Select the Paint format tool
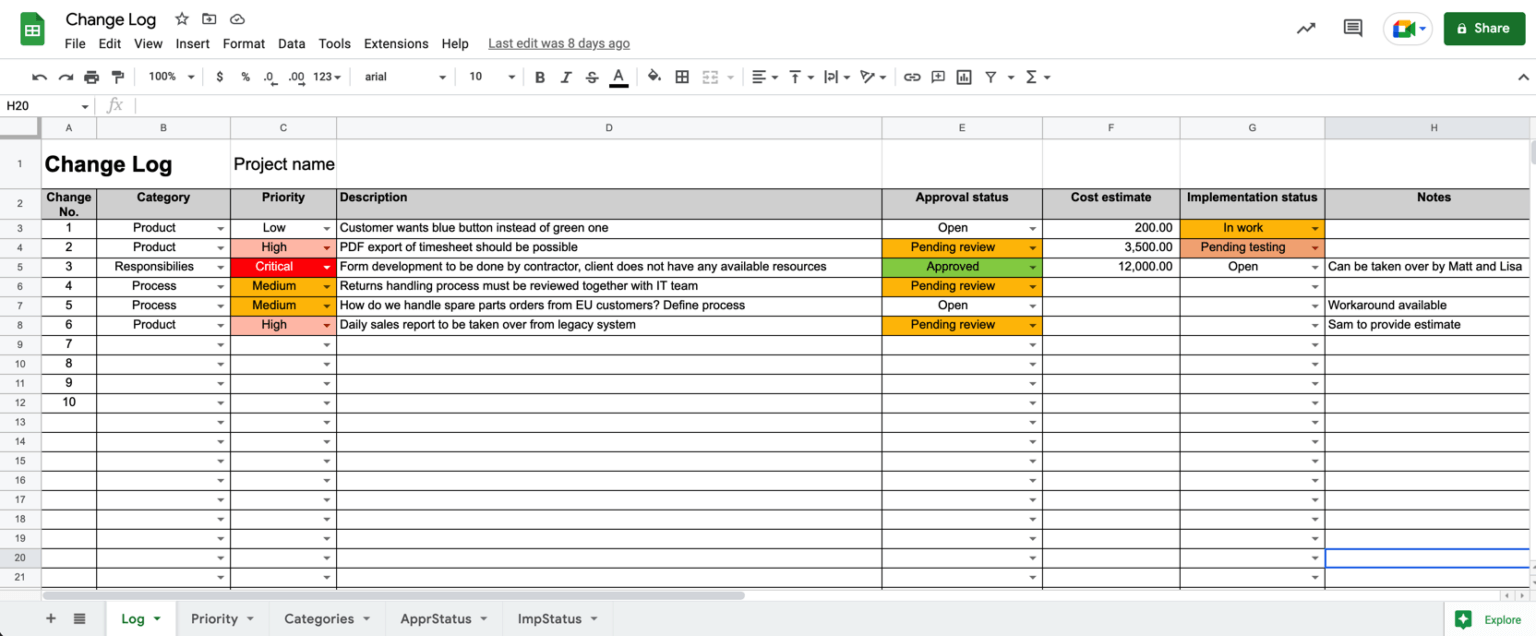Screen dimensions: 1536x636 (118, 76)
